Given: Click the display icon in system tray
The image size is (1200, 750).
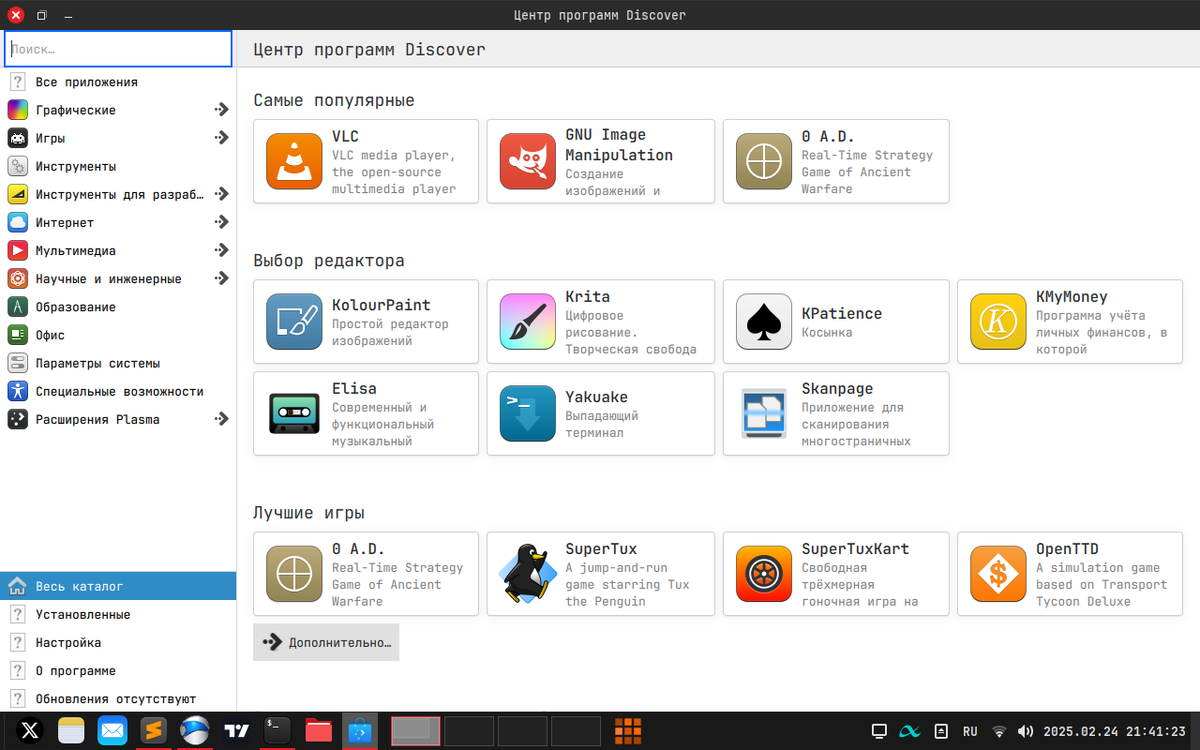Looking at the screenshot, I should click(x=880, y=731).
